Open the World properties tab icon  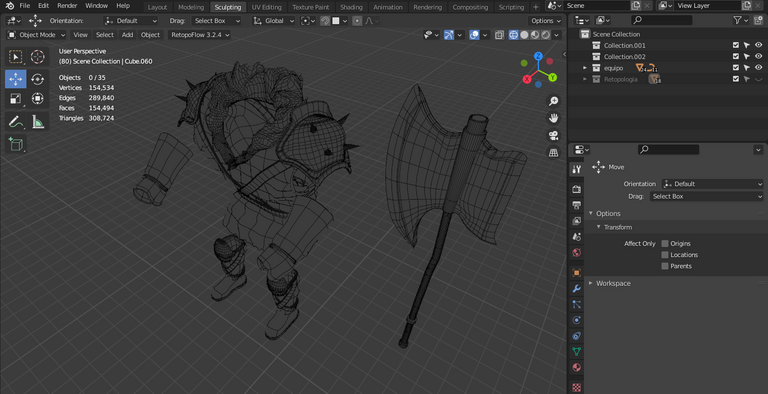pyautogui.click(x=576, y=253)
